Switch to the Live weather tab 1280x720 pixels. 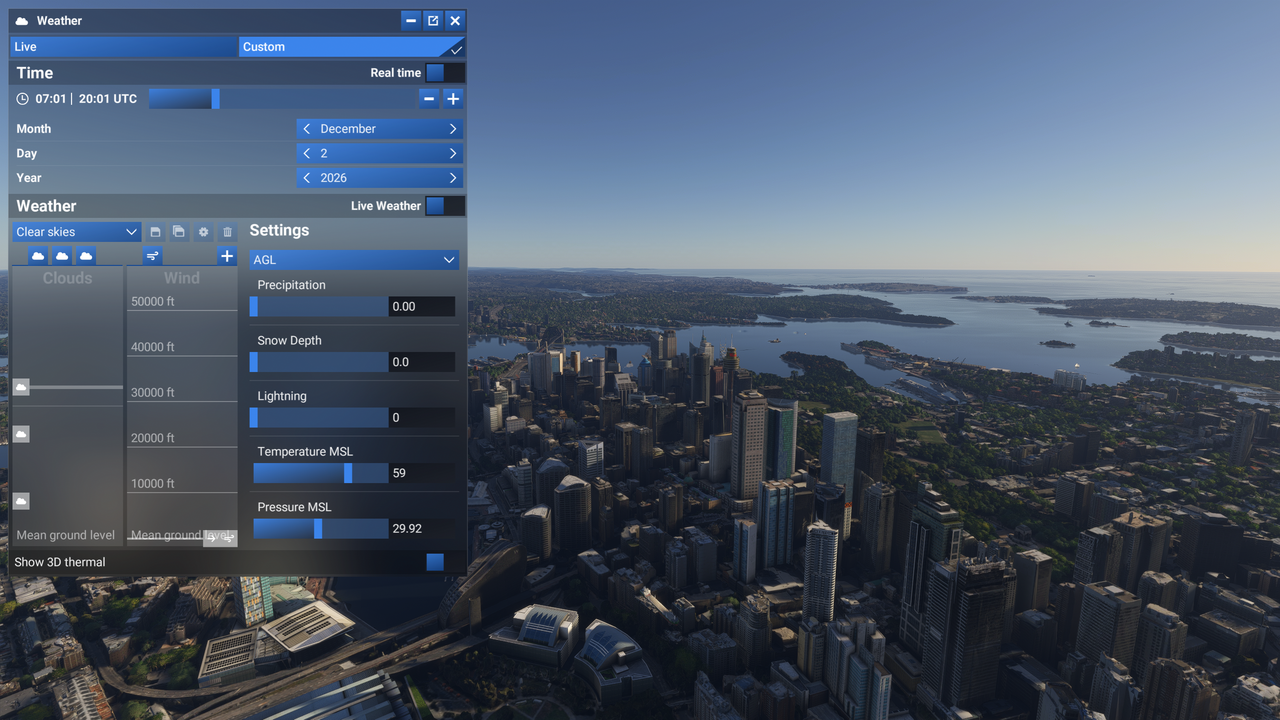pyautogui.click(x=124, y=47)
